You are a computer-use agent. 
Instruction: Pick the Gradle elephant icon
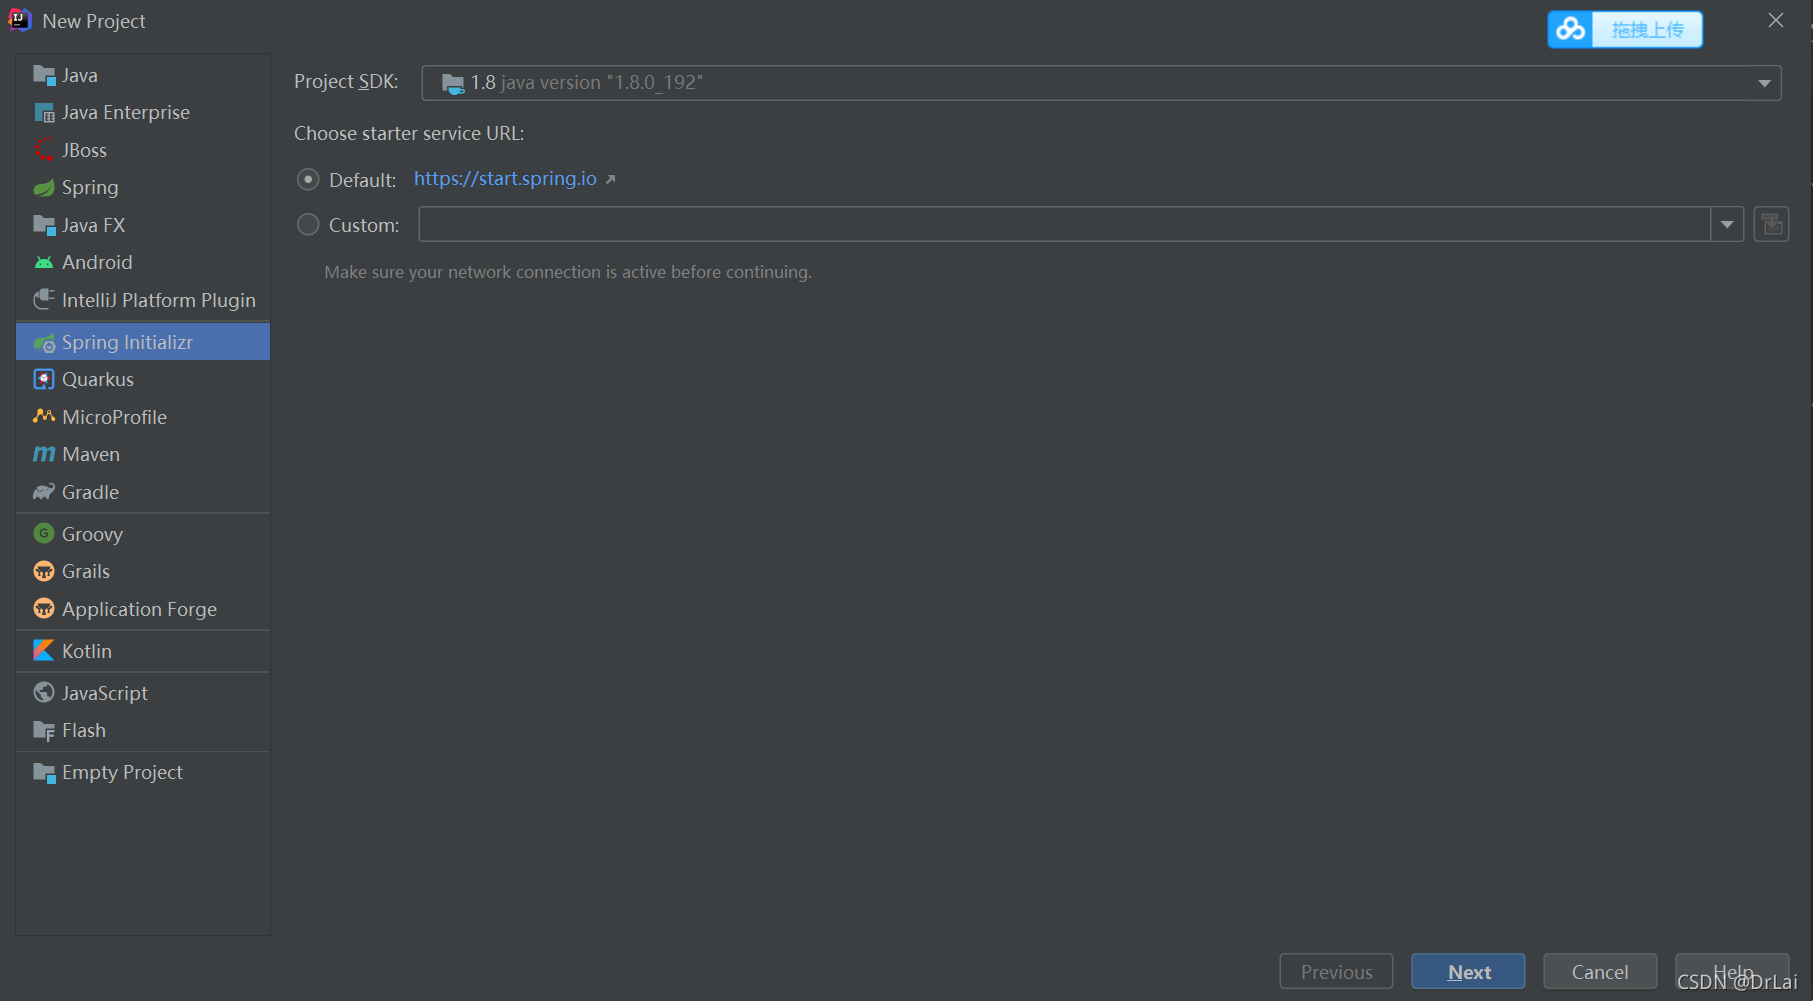coord(44,492)
